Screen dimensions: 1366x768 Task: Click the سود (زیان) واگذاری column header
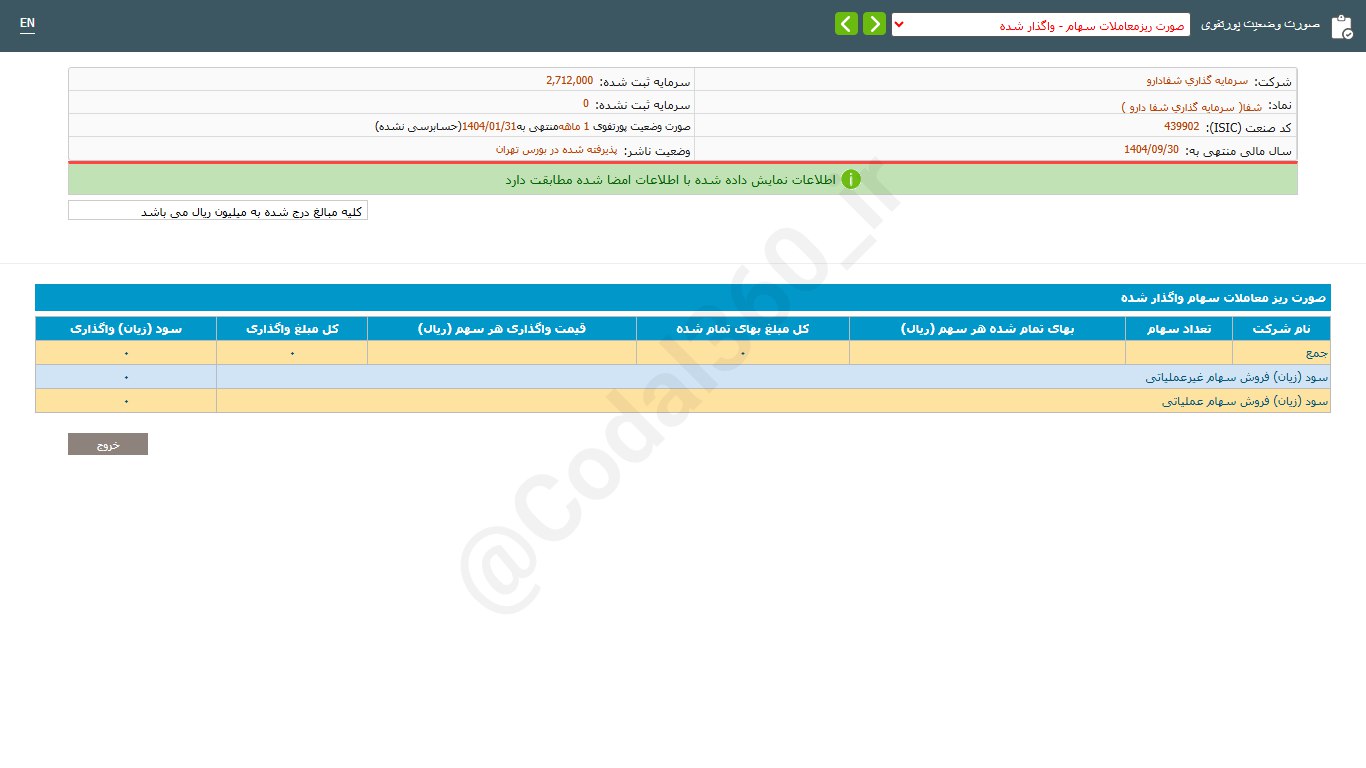126,329
